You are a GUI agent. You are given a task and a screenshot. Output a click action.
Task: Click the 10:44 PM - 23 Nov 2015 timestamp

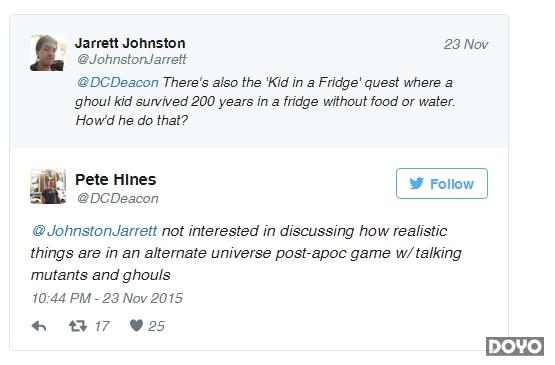click(x=107, y=298)
